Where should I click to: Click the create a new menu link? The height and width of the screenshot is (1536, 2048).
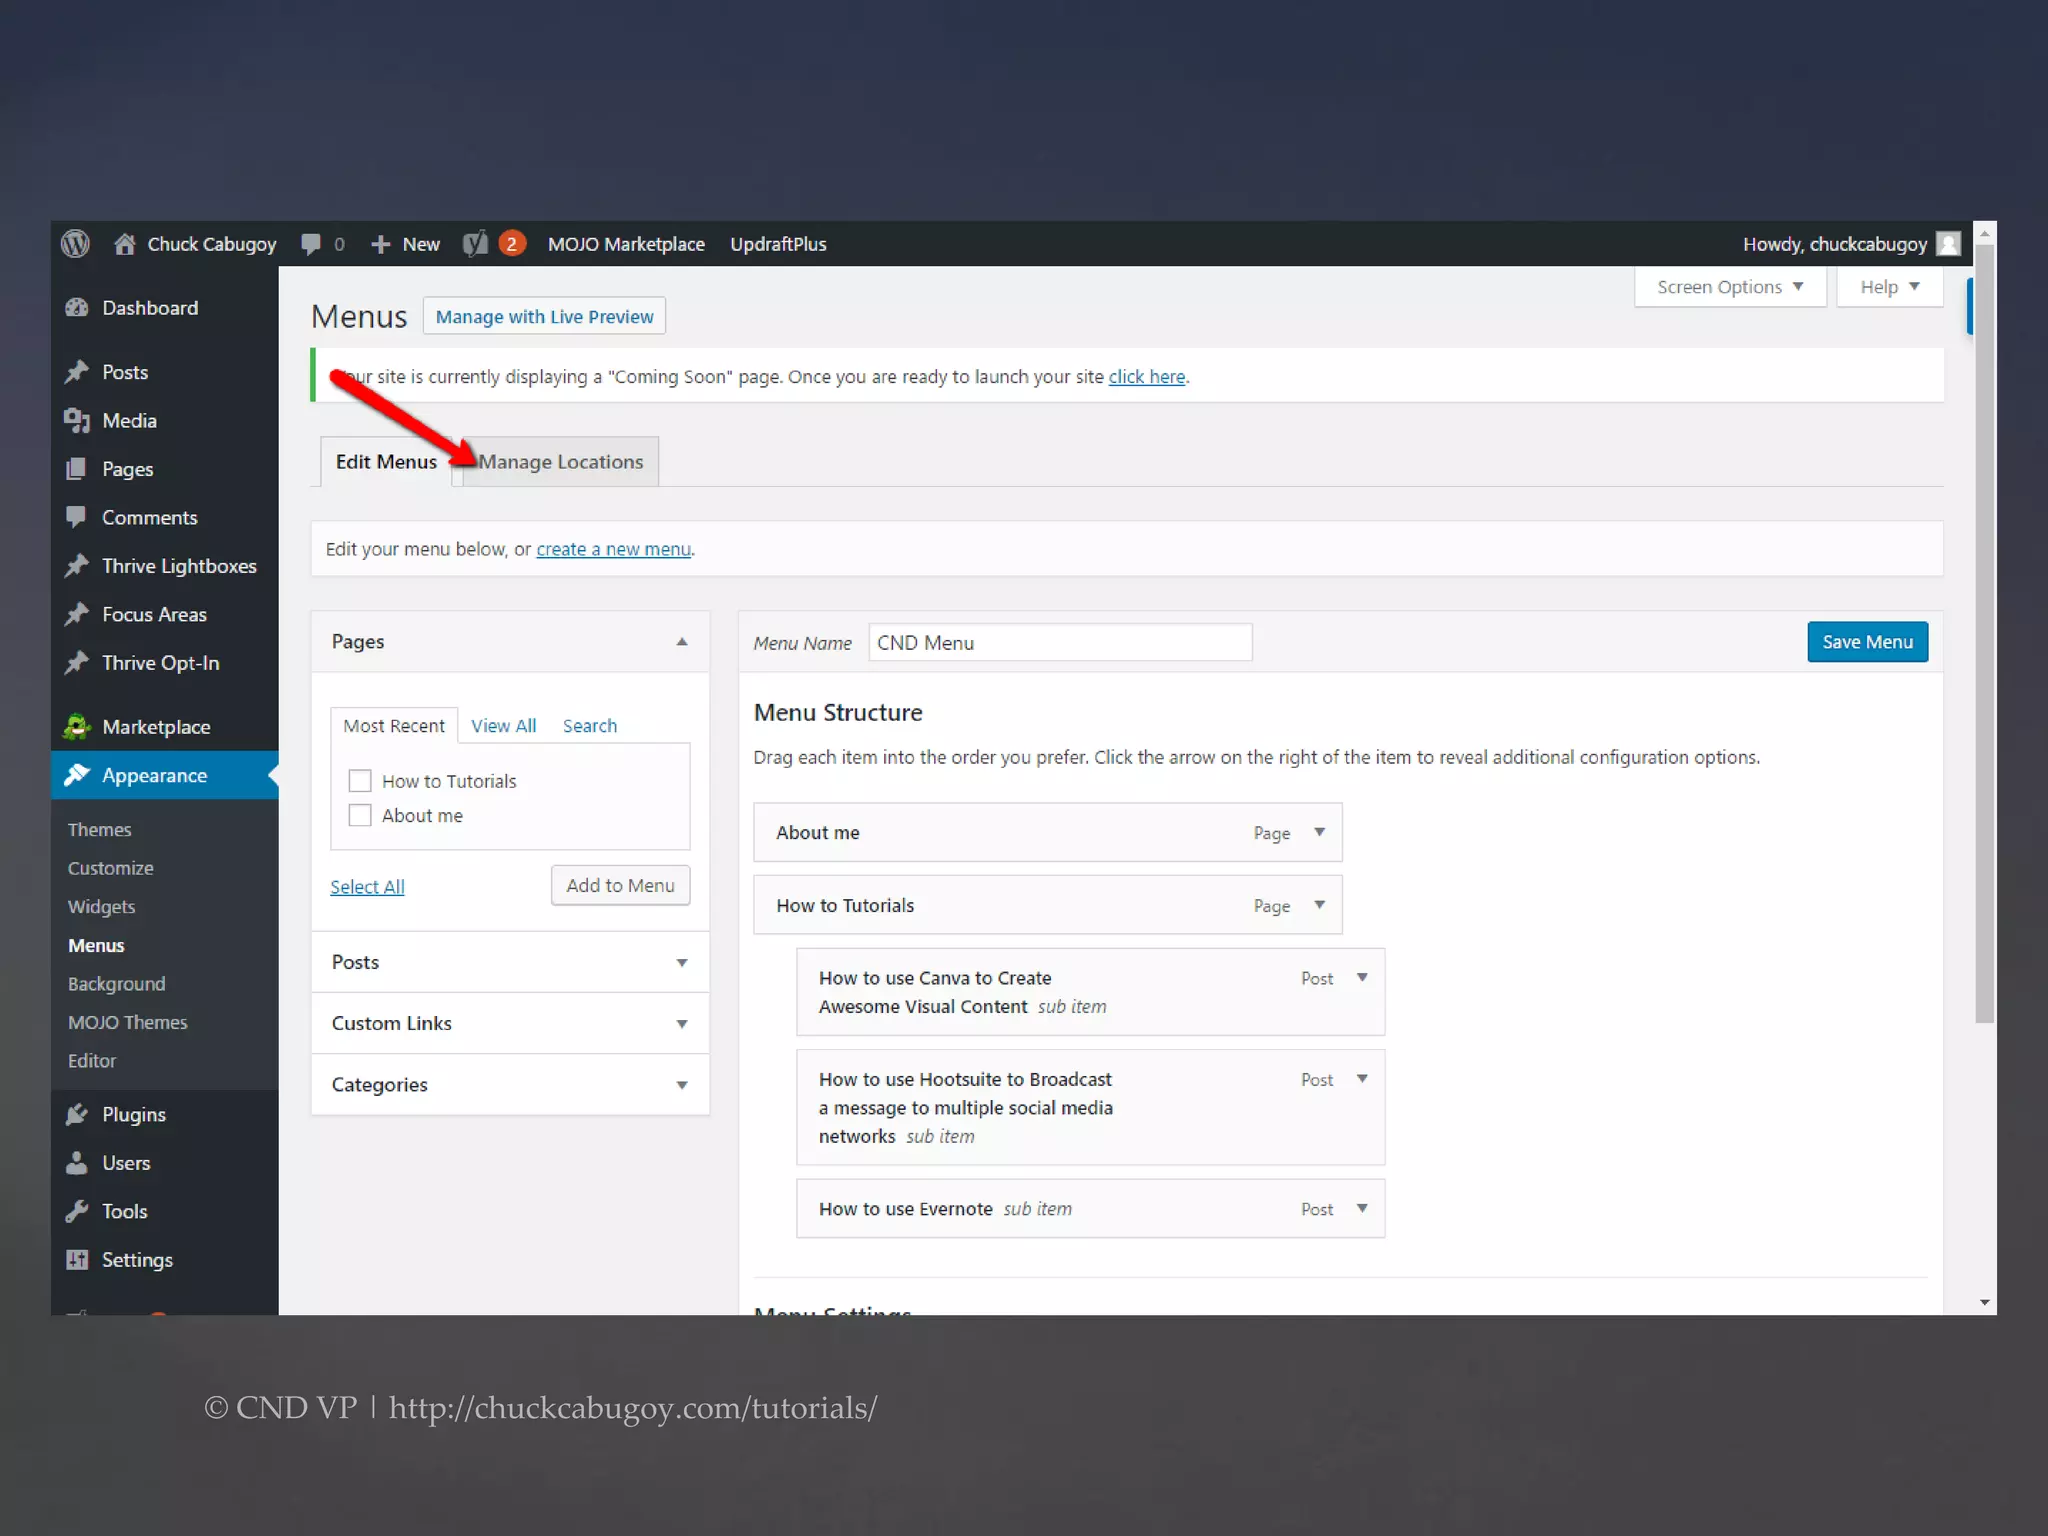point(613,549)
